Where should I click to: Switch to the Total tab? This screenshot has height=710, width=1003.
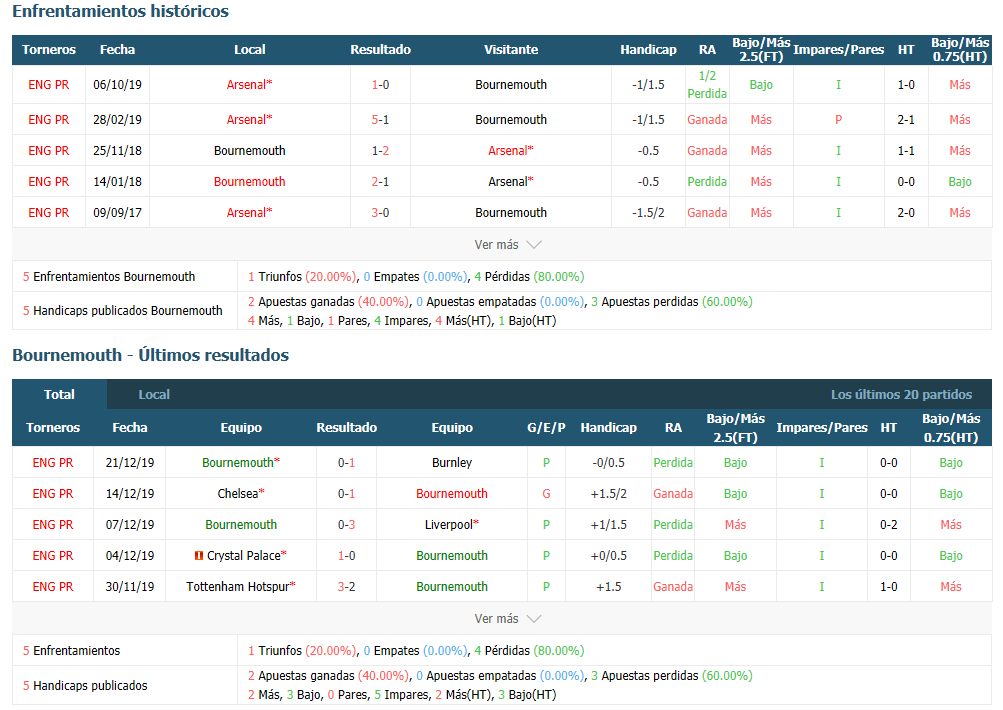(x=59, y=394)
